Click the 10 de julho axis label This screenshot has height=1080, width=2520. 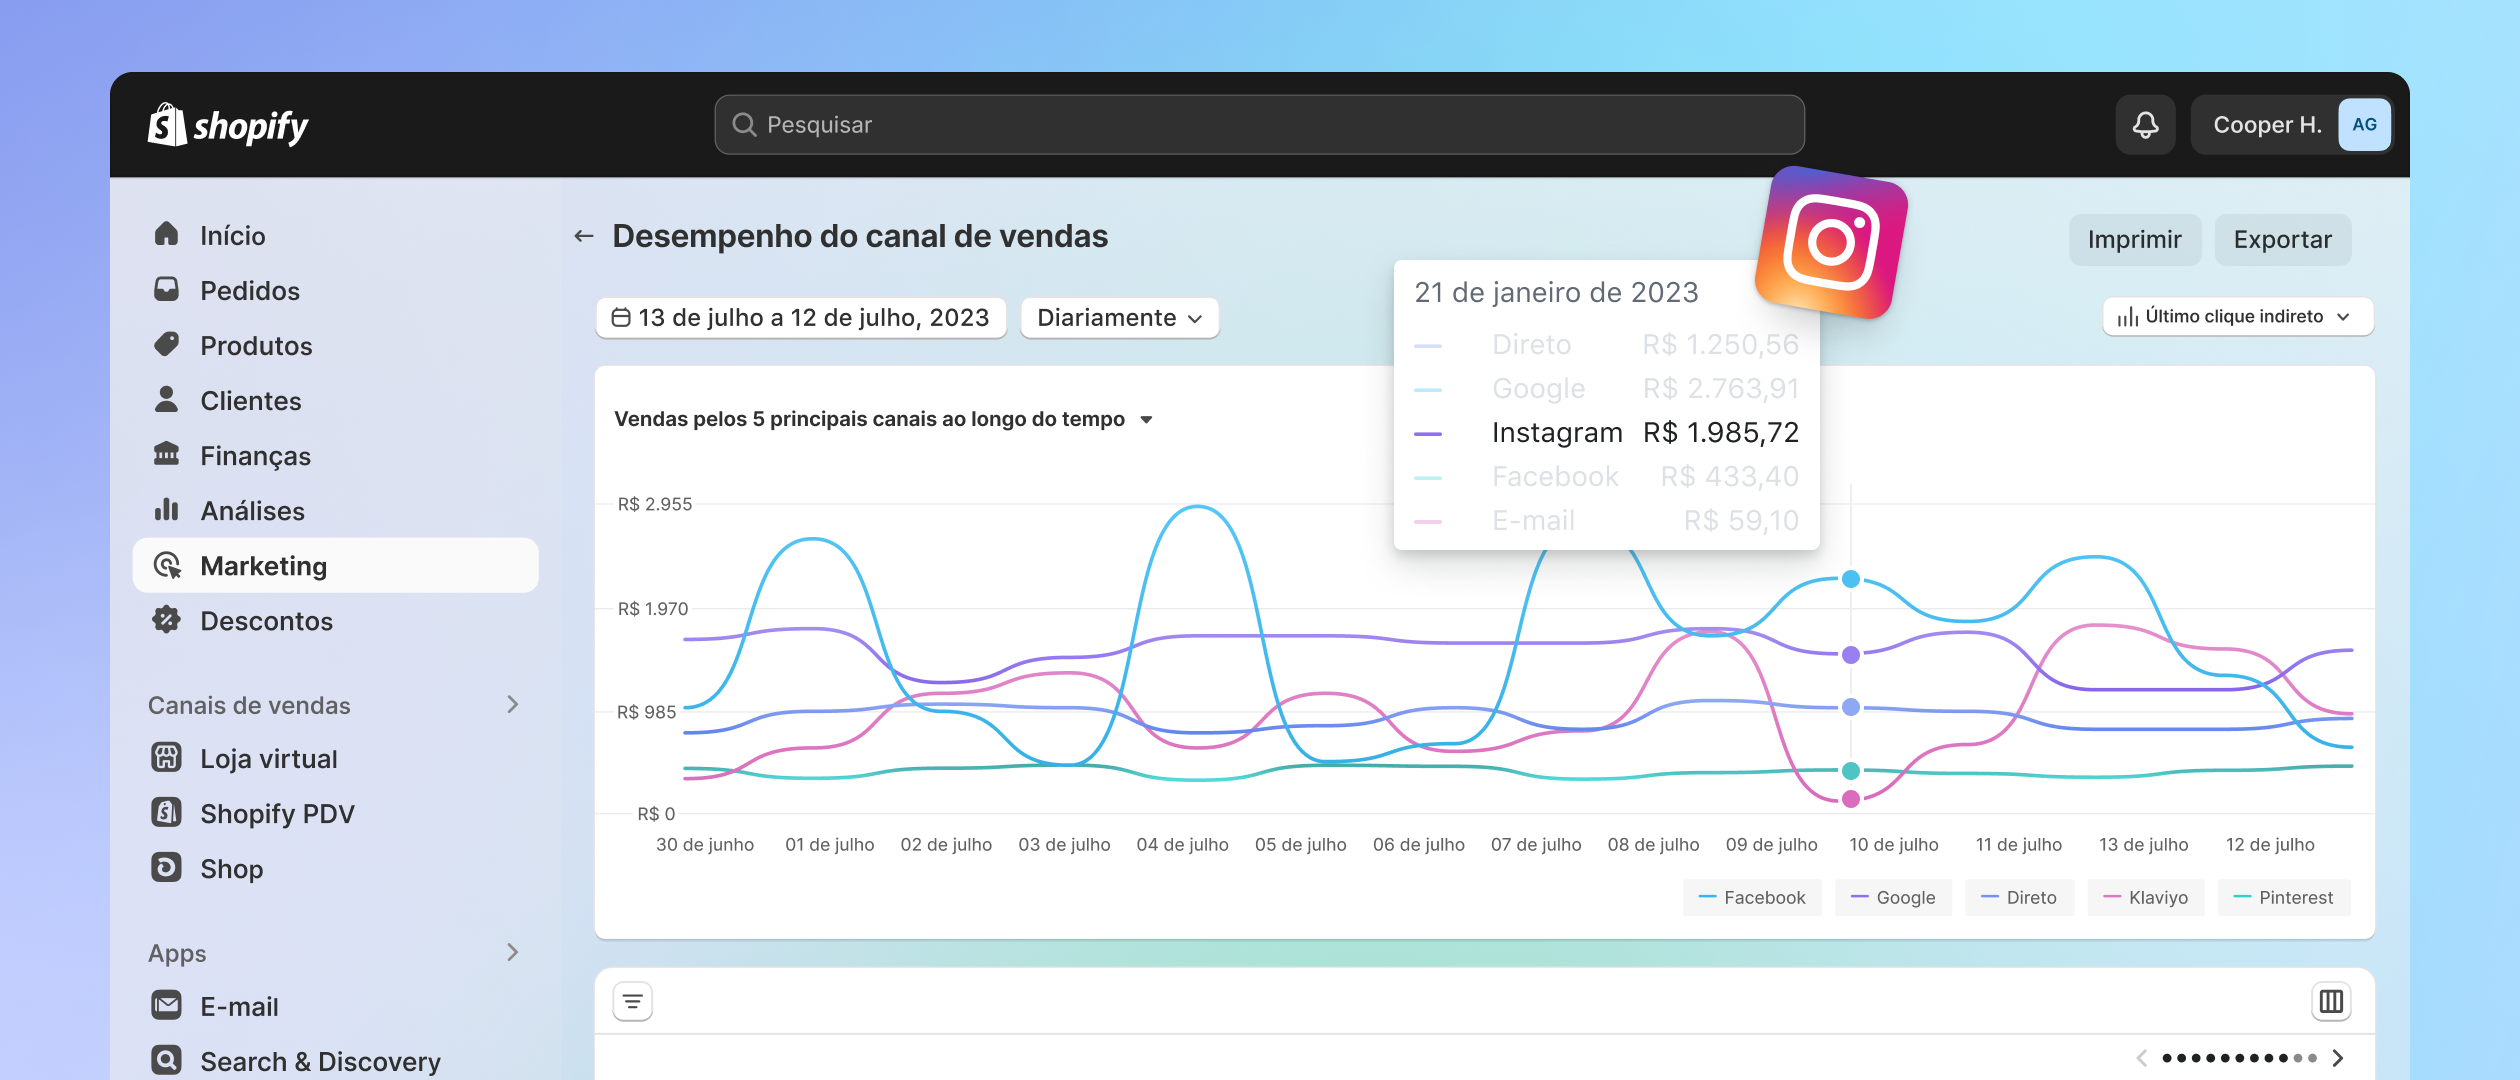point(1894,844)
